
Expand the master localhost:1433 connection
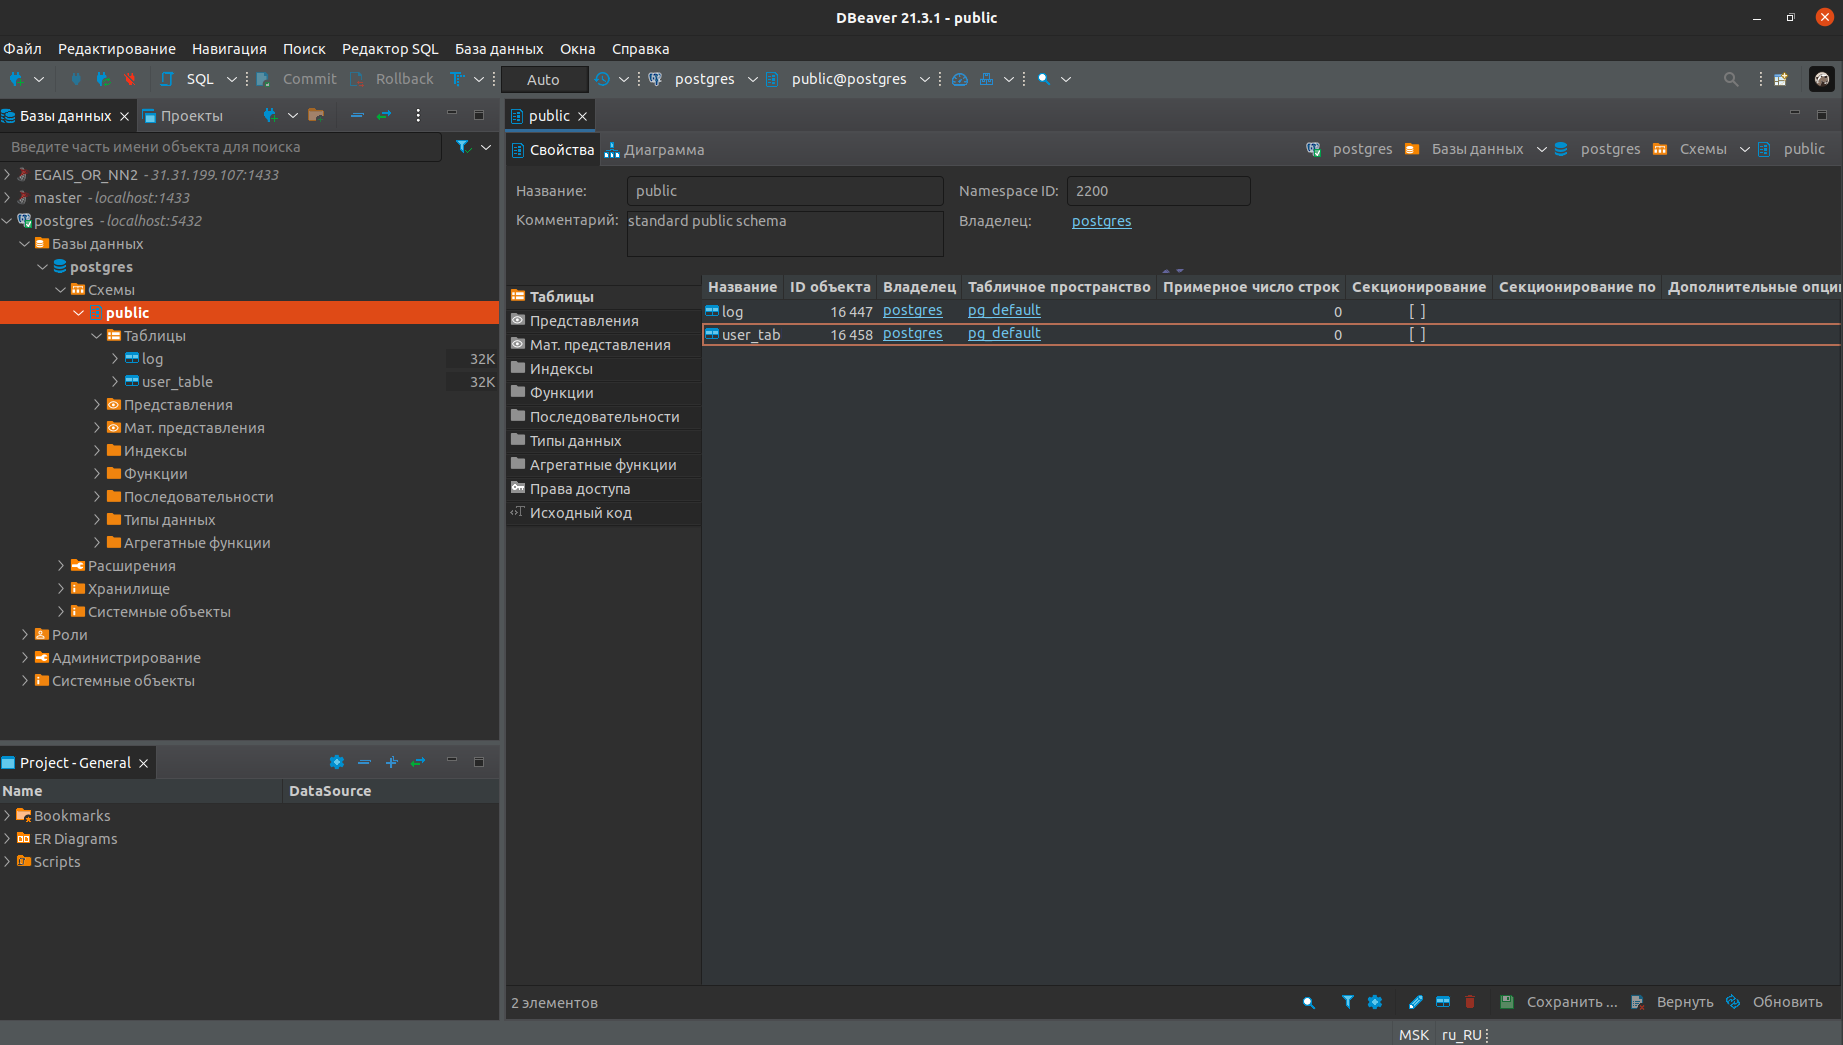click(8, 198)
